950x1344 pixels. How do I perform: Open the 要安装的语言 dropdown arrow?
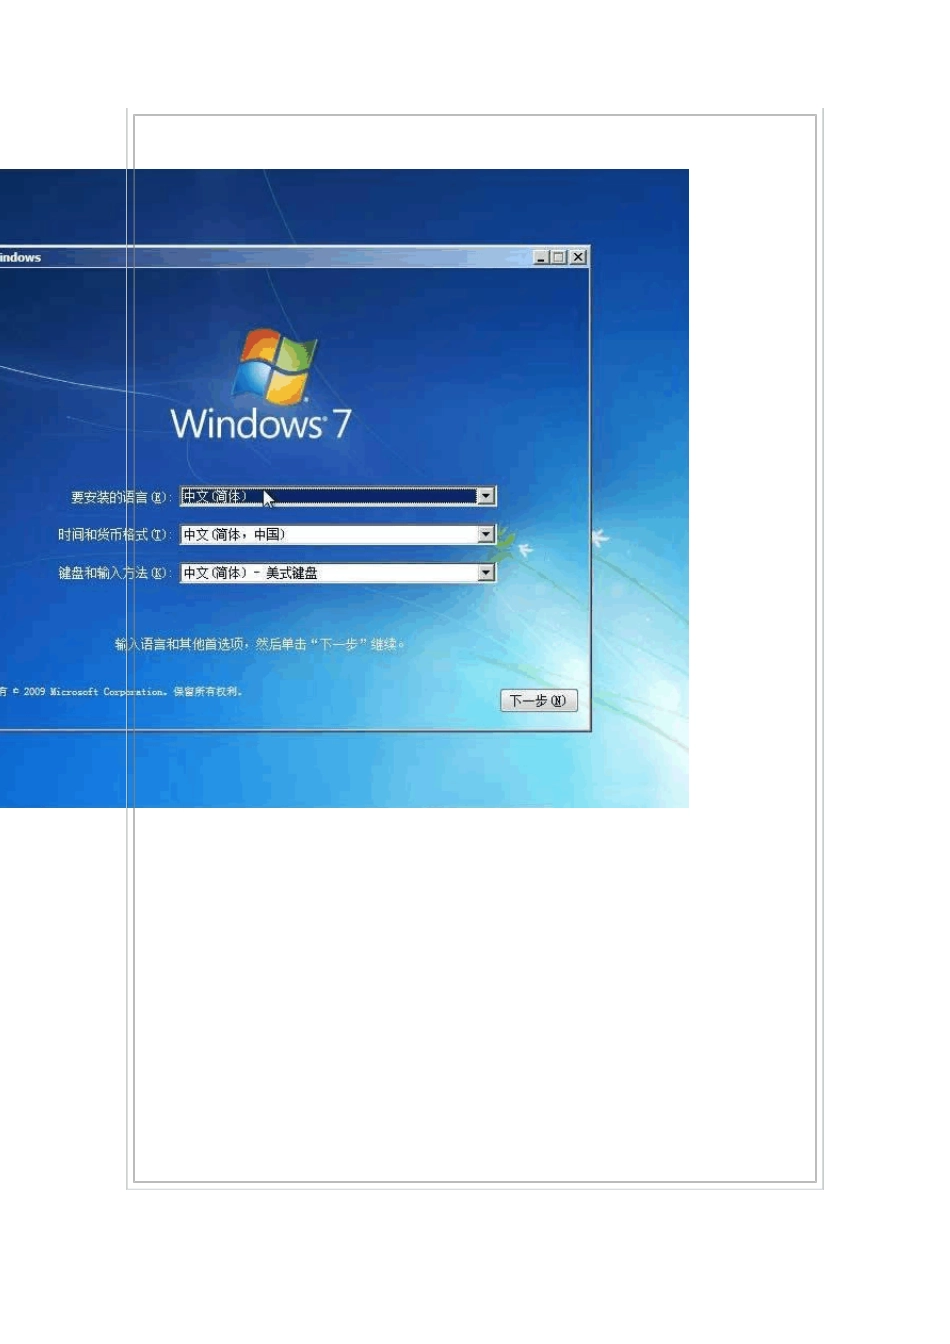coord(486,496)
